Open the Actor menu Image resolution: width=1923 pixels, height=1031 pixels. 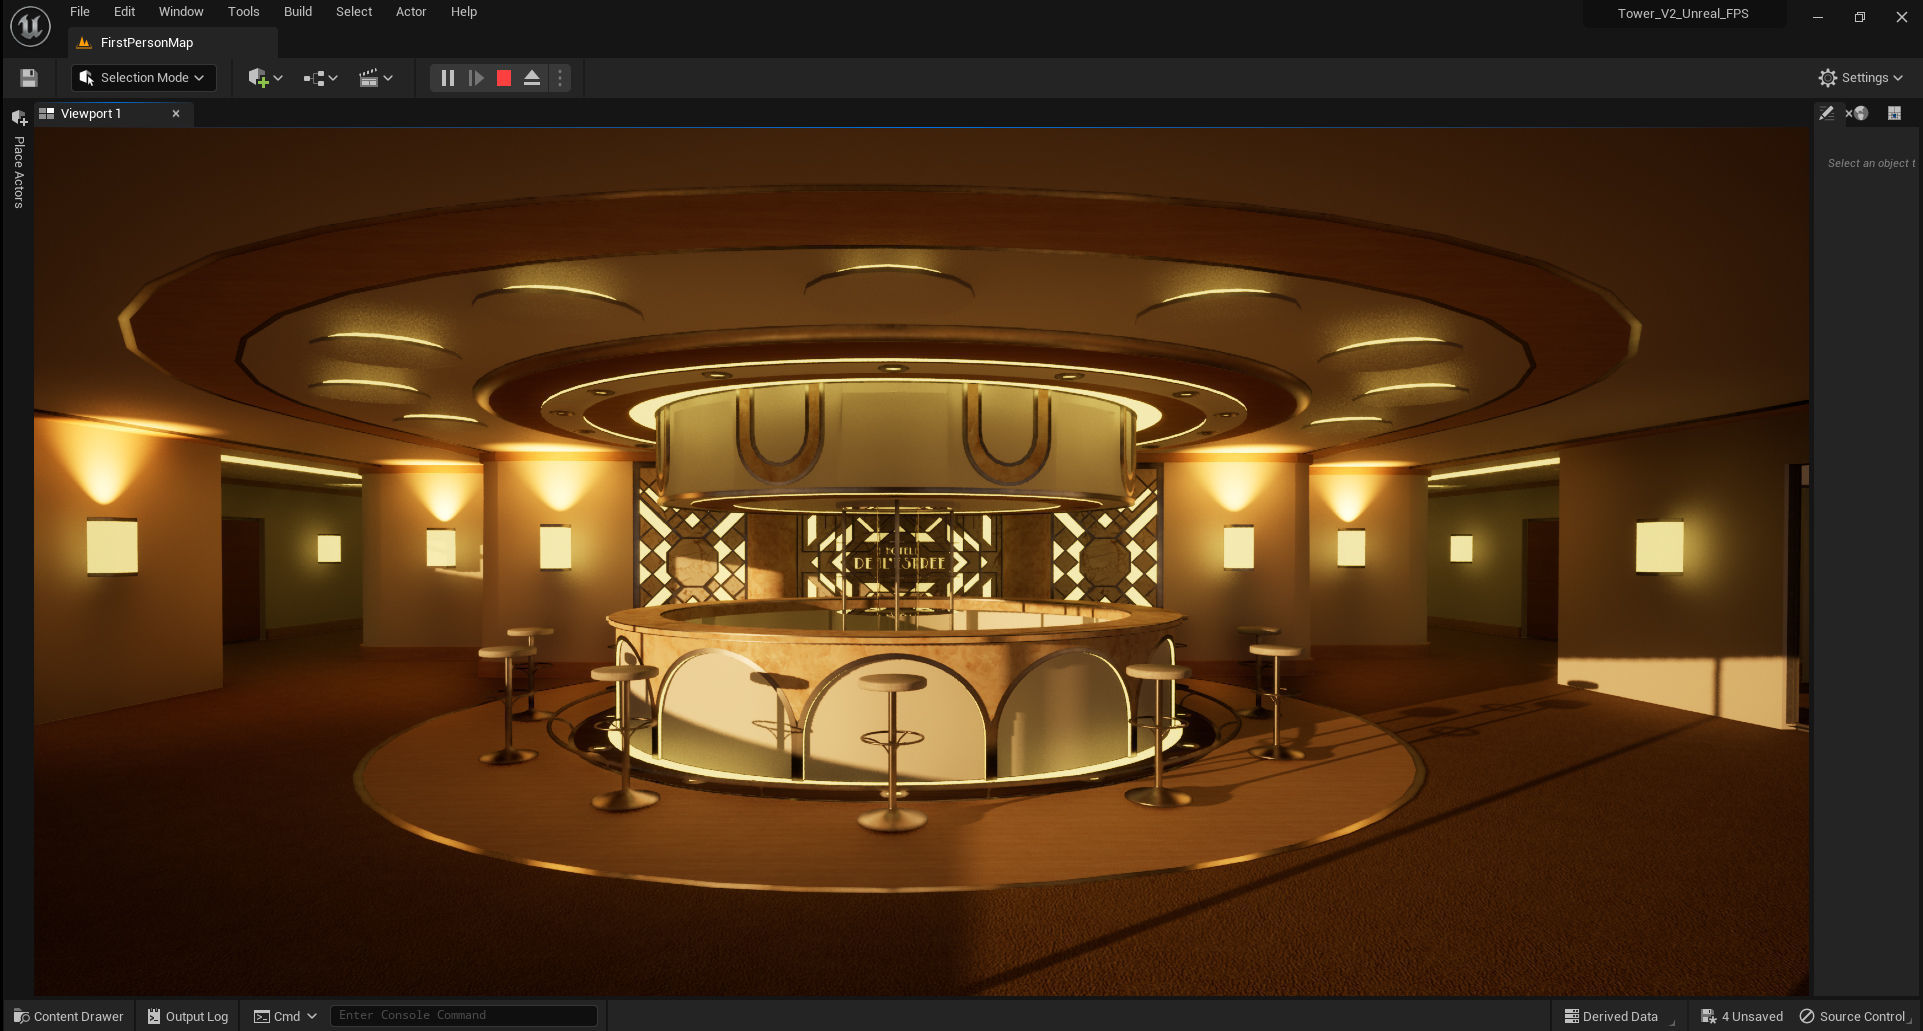pyautogui.click(x=411, y=12)
